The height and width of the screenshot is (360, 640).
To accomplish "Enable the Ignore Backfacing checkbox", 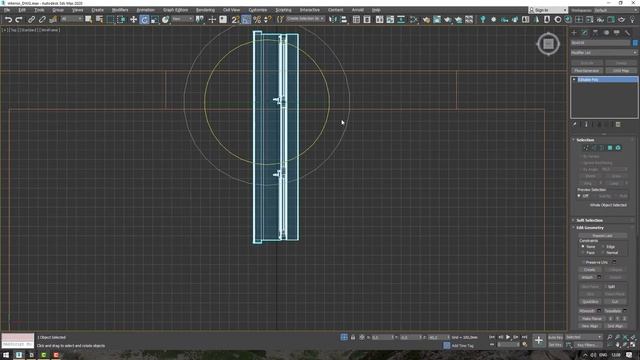I will coord(581,163).
